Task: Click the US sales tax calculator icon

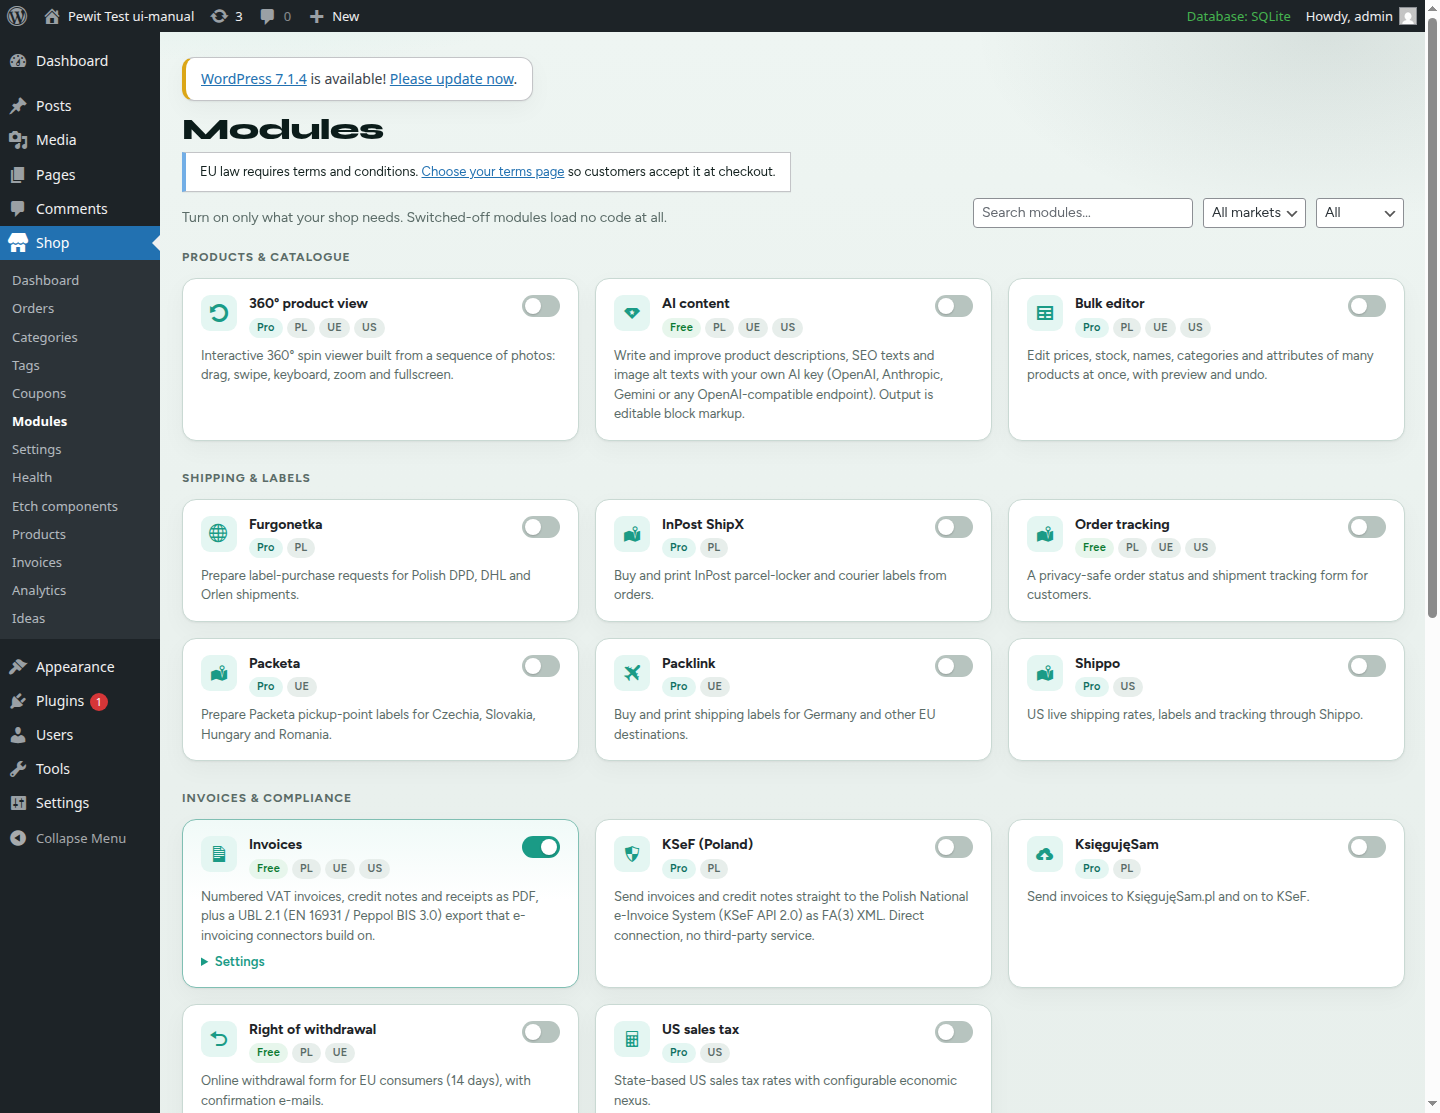Action: pos(632,1039)
